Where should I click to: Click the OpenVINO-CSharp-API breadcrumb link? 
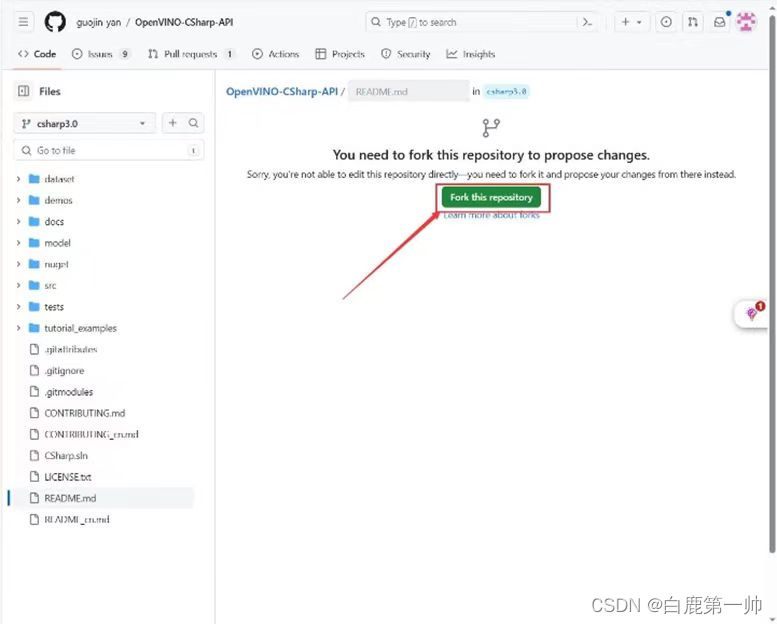281,92
